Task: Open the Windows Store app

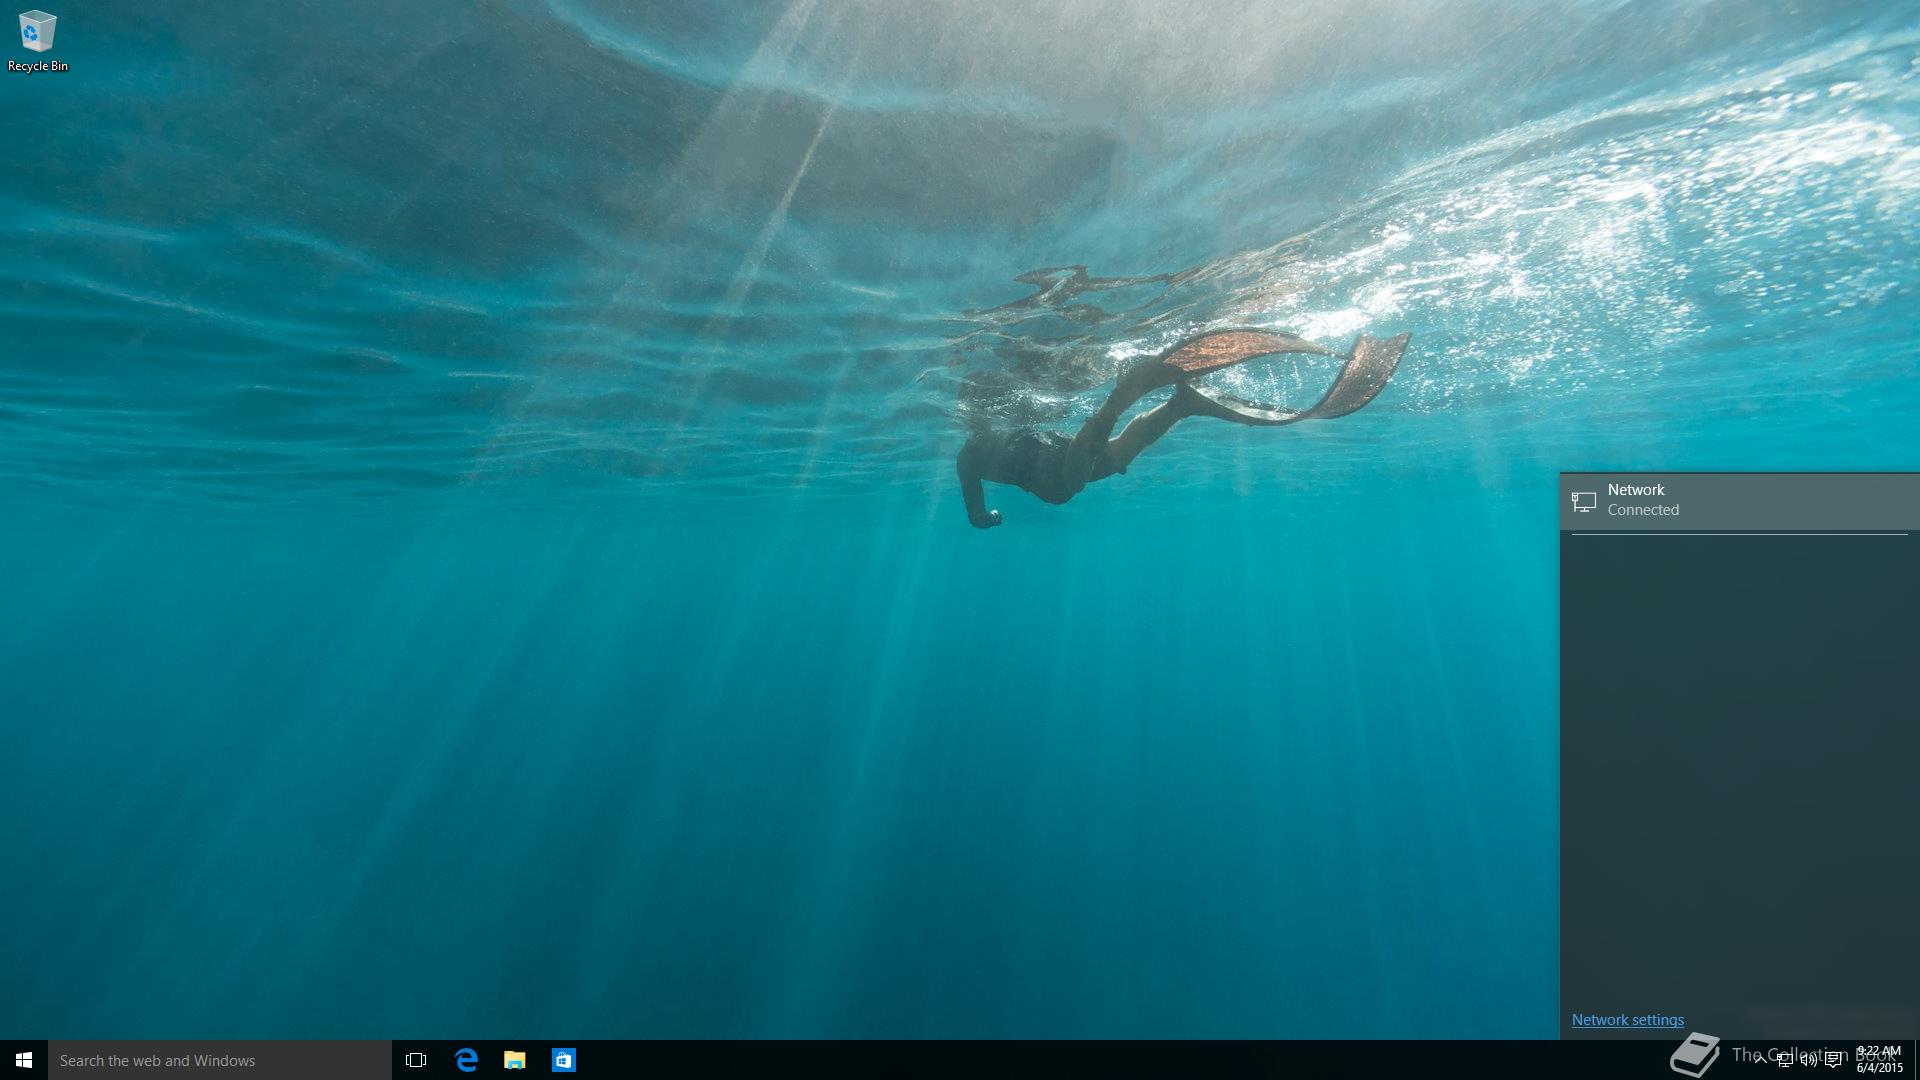Action: click(x=564, y=1060)
